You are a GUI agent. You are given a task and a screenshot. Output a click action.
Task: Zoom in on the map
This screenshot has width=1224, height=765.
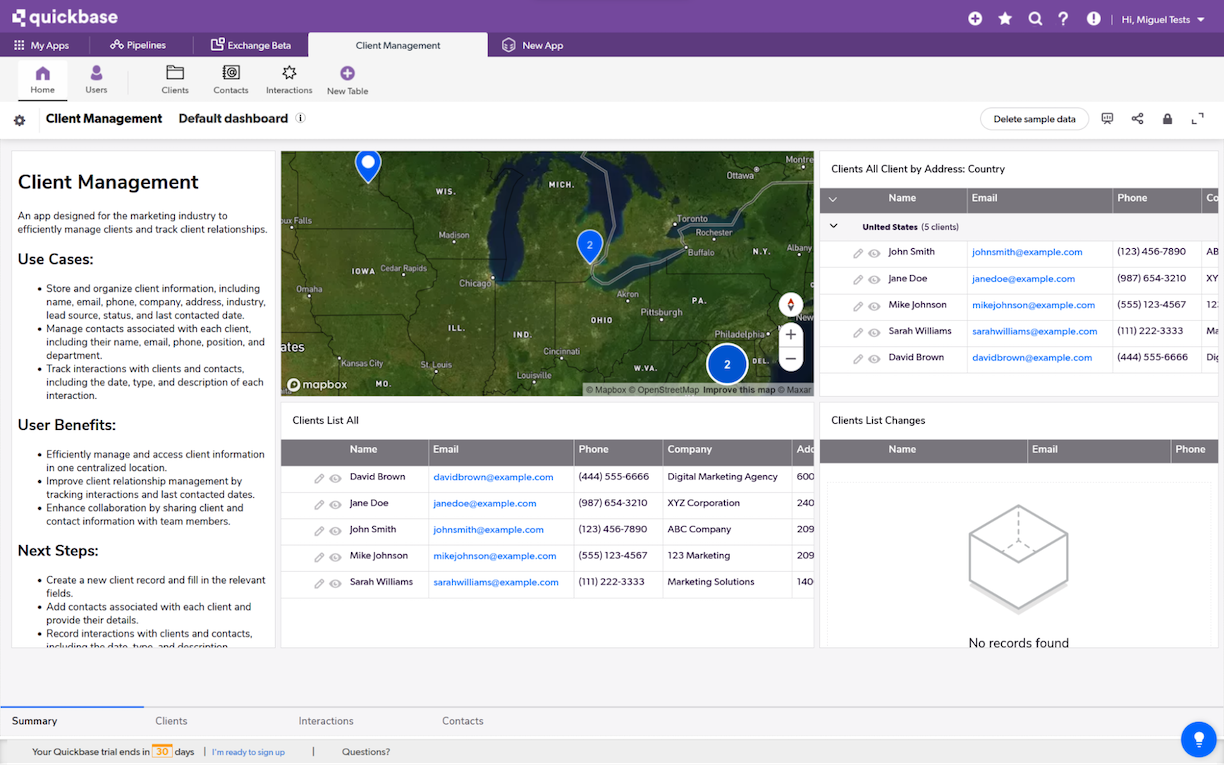coord(790,335)
